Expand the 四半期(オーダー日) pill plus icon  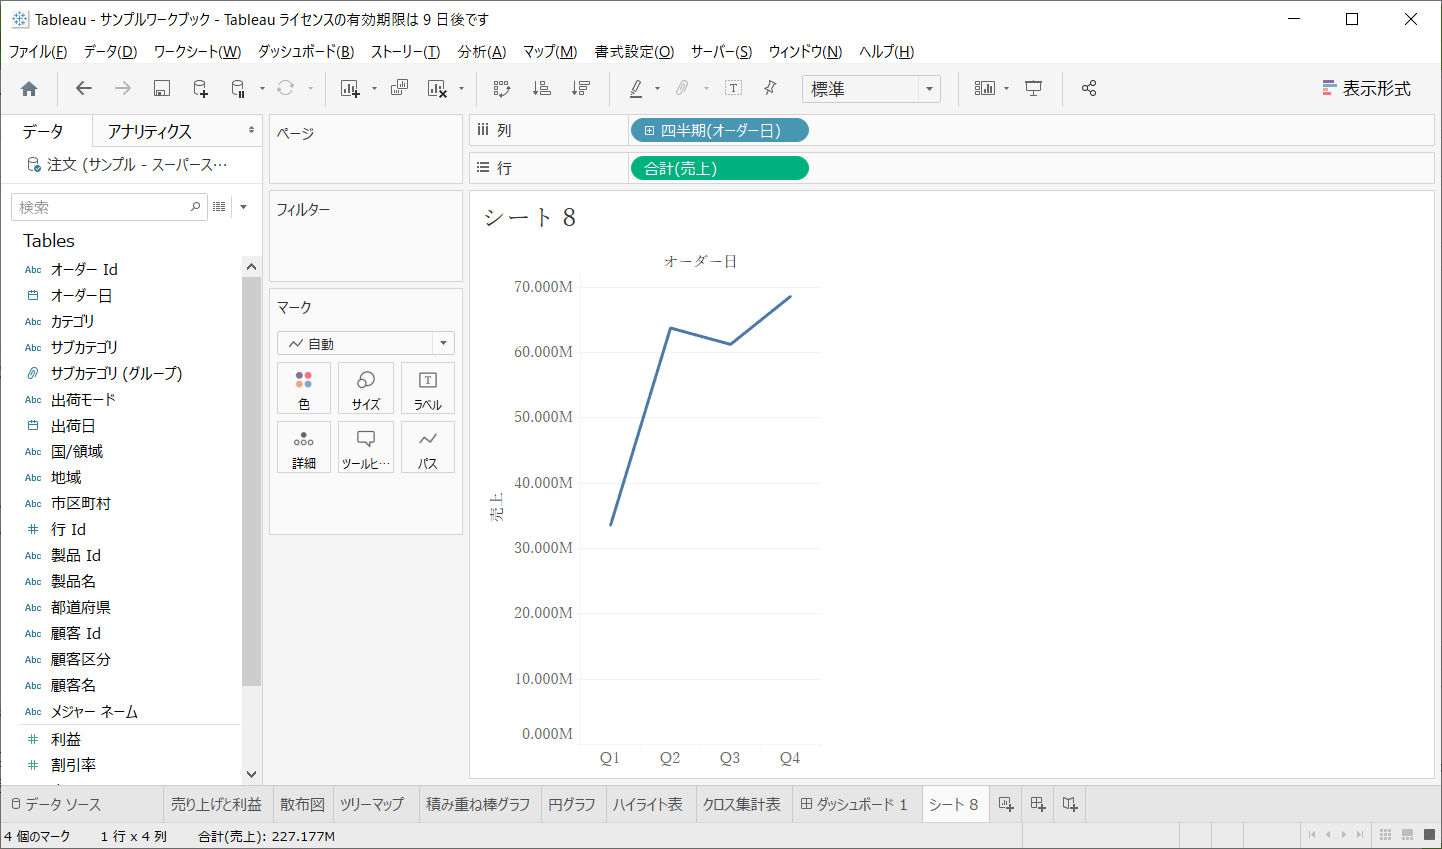[x=649, y=131]
